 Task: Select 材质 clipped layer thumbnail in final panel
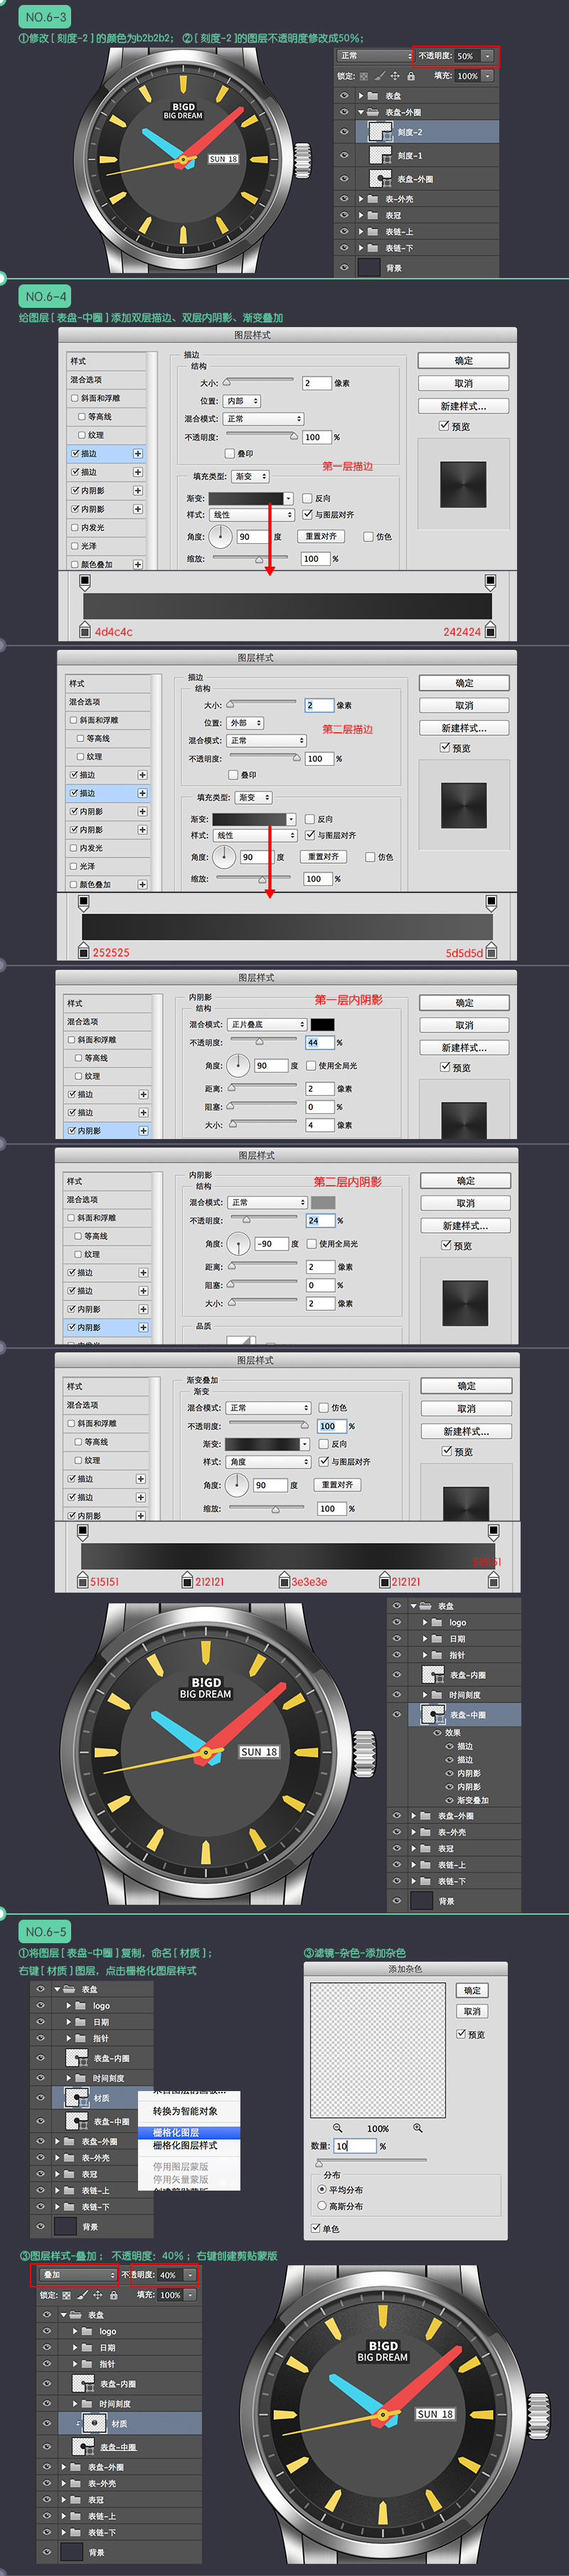94,2423
